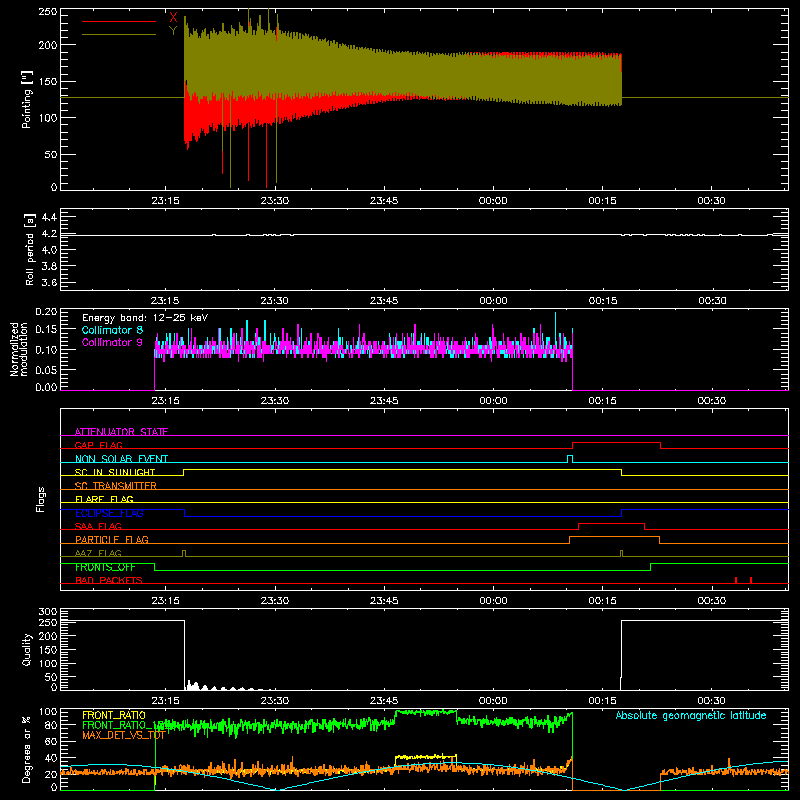Select the olive legend line sample for Y
This screenshot has height=800, width=800.
tap(119, 34)
